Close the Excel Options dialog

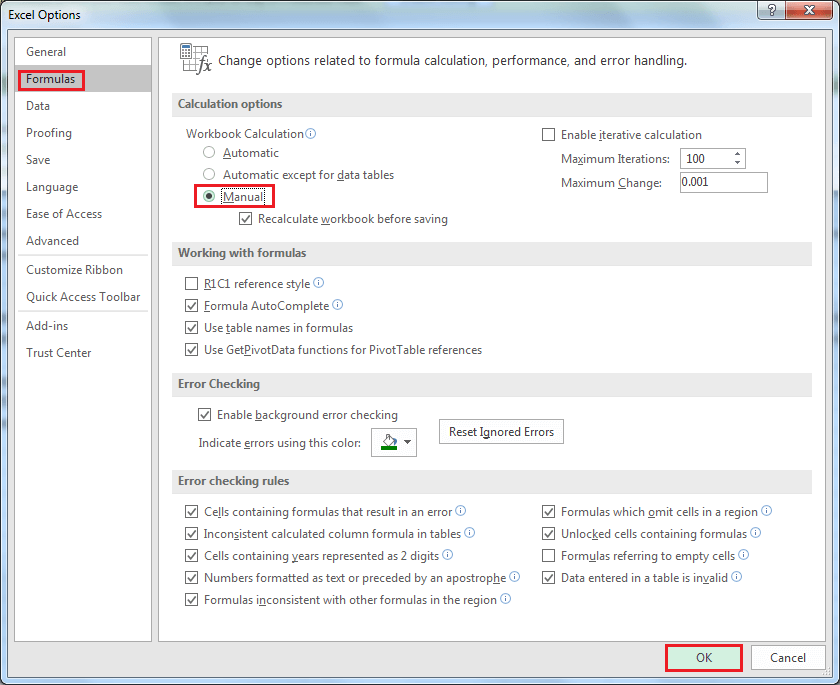tap(809, 10)
